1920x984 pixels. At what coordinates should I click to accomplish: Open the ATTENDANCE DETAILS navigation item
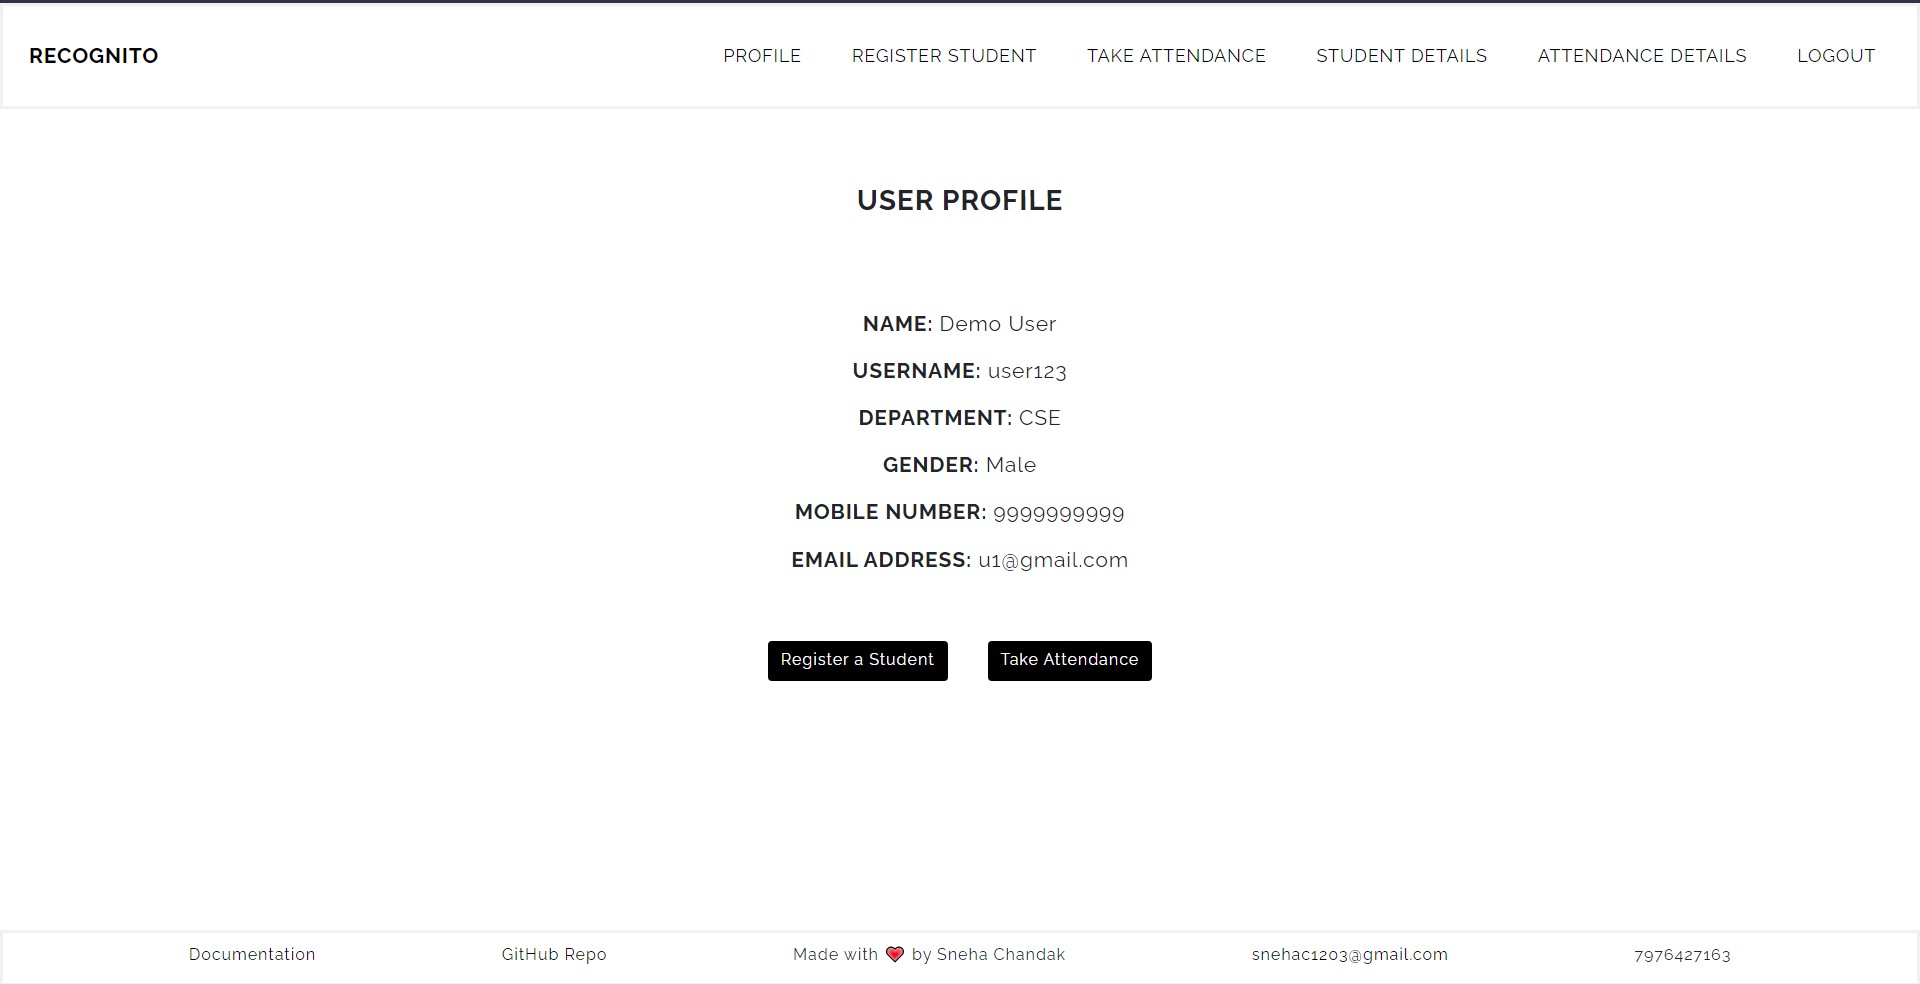[x=1642, y=56]
